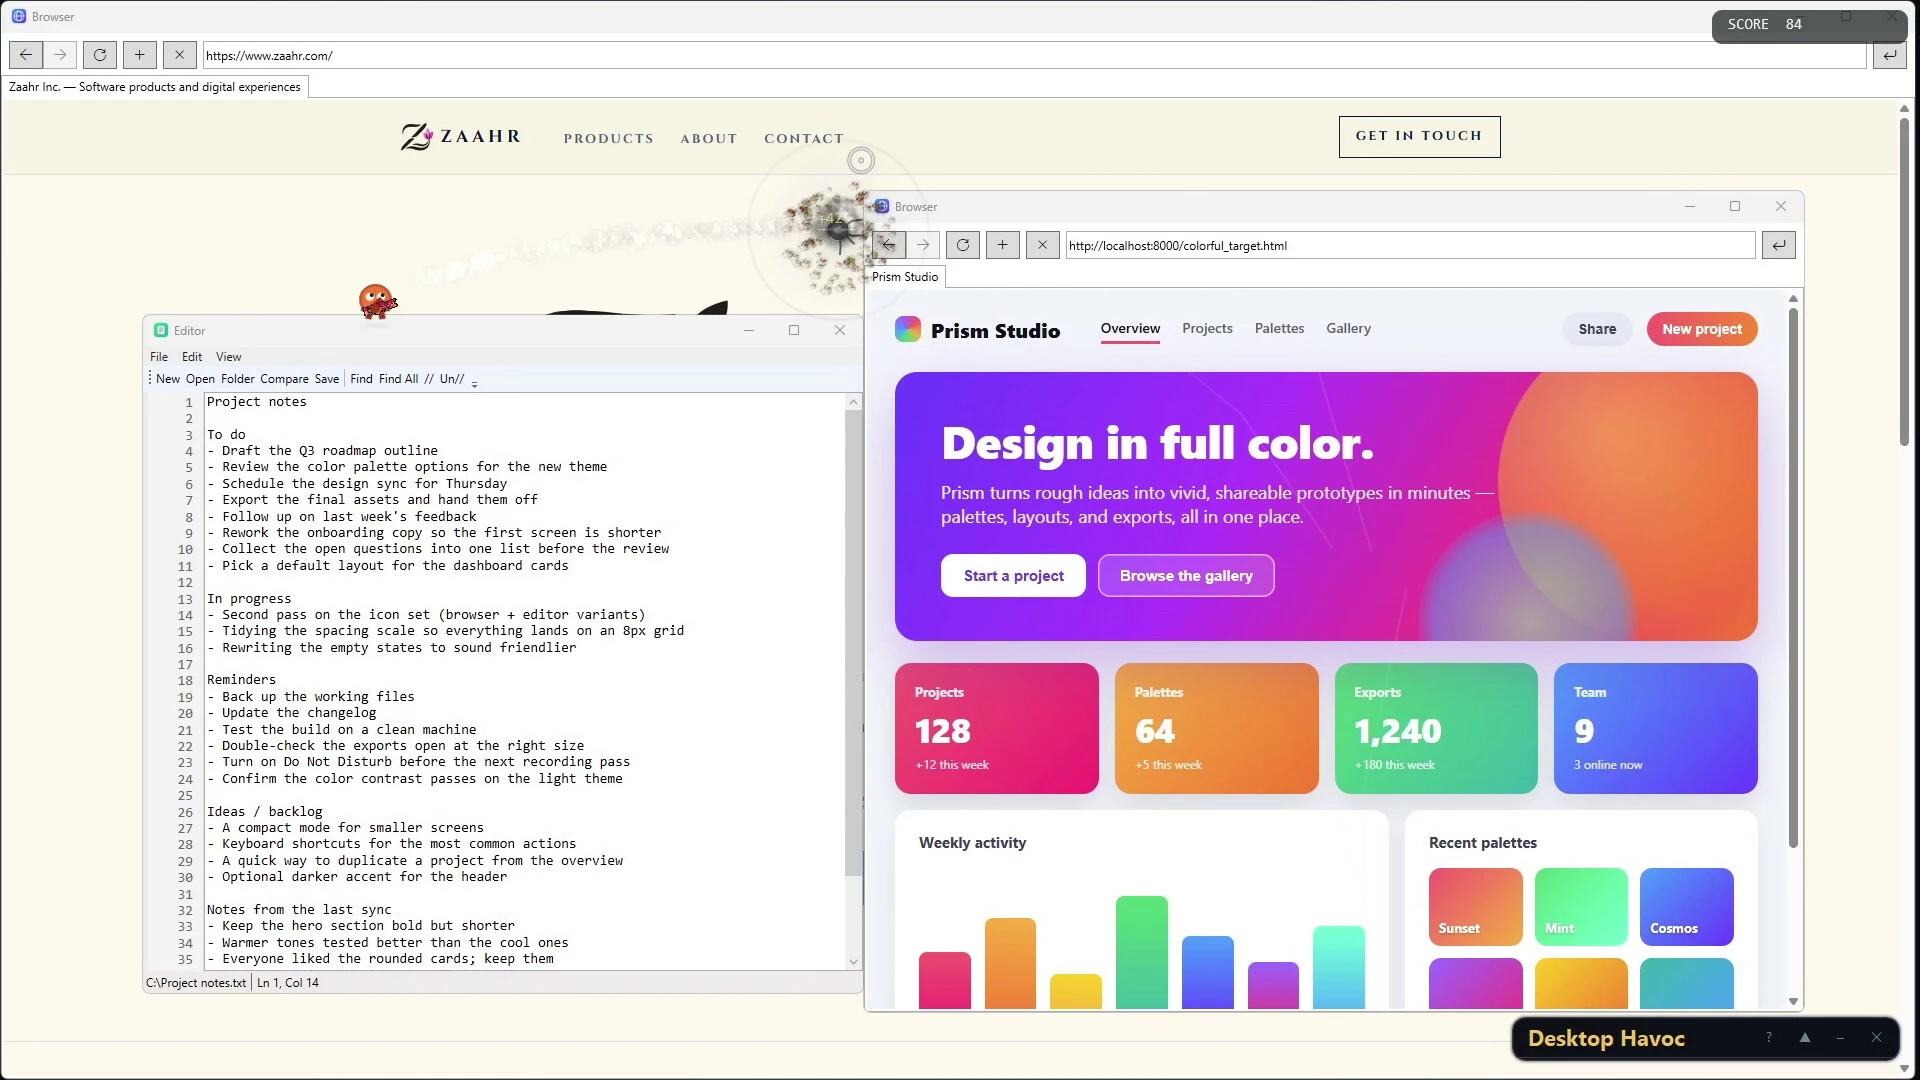1920x1080 pixels.
Task: Click GET IN TOUCH on Zaahr site
Action: (1419, 136)
